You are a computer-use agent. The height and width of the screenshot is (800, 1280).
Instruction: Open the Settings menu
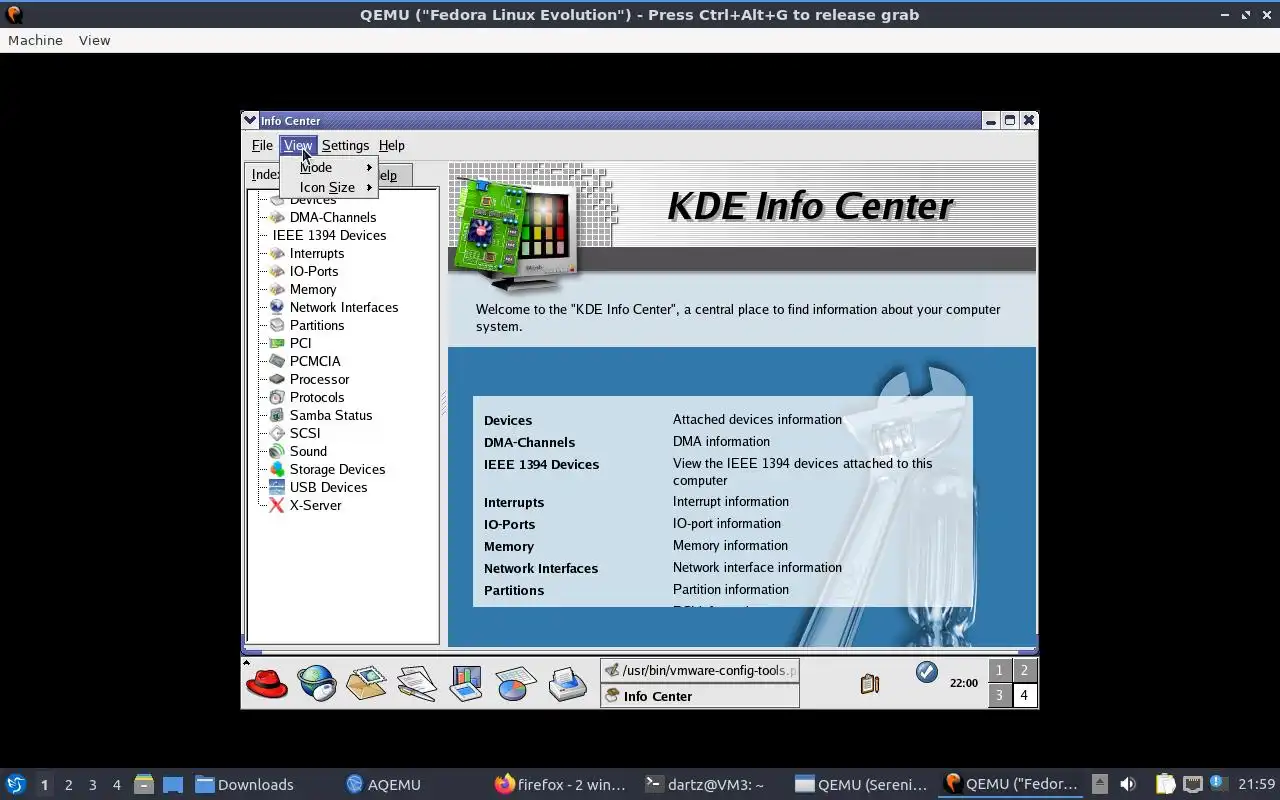click(345, 145)
